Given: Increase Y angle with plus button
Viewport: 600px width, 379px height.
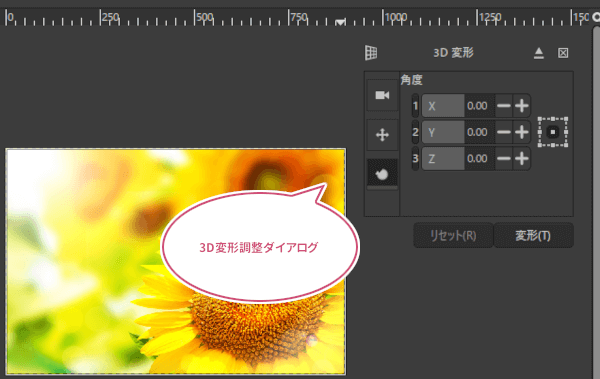Looking at the screenshot, I should [522, 132].
